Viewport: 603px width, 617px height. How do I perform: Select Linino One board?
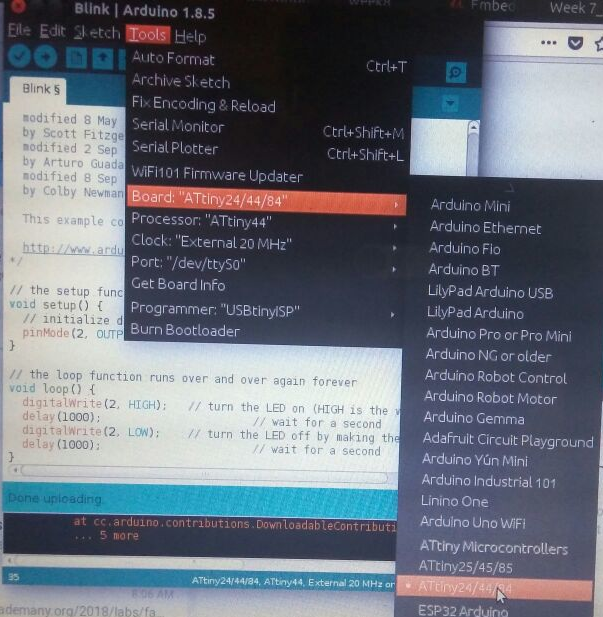(x=454, y=501)
